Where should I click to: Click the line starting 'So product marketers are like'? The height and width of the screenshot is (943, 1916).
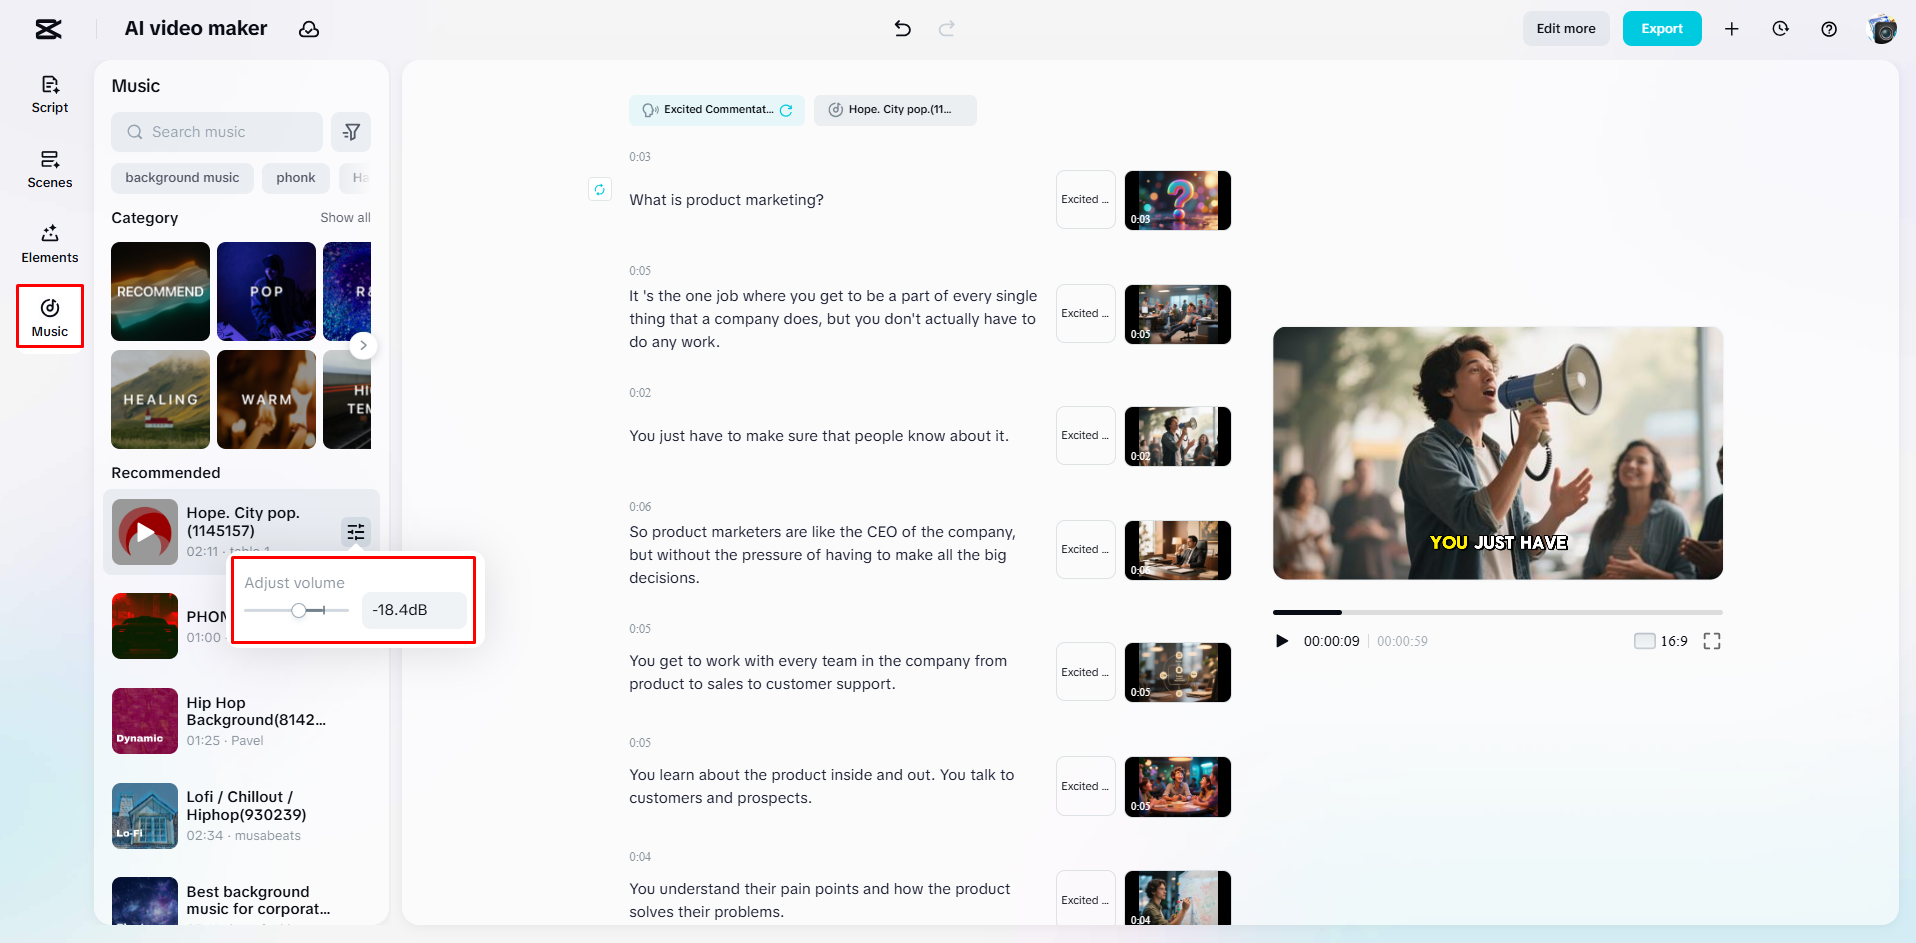click(822, 555)
